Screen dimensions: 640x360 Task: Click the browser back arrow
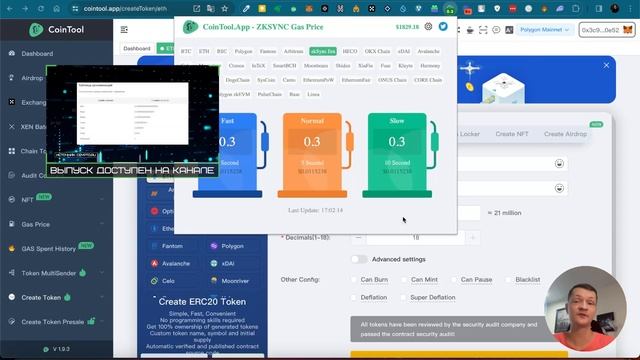pyautogui.click(x=10, y=8)
